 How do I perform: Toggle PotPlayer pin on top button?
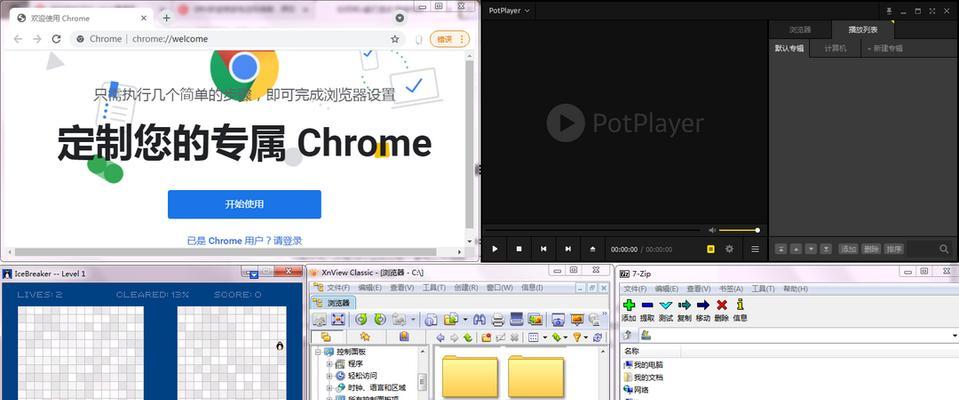pyautogui.click(x=889, y=10)
